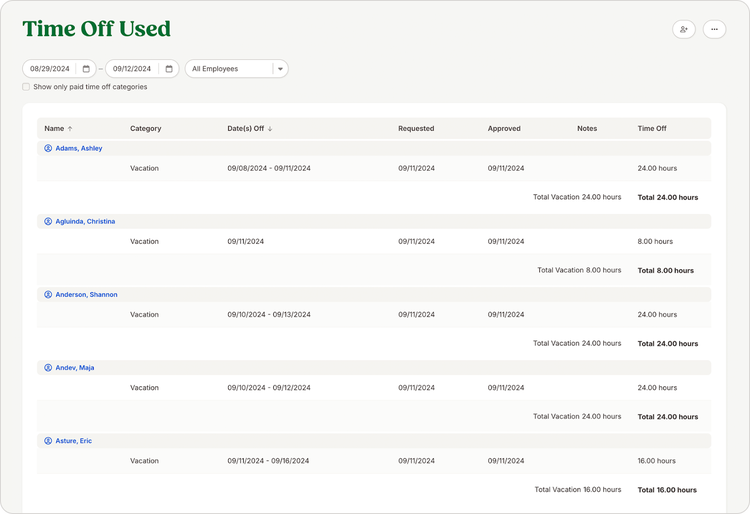Select date range 09/10/2024 - 09/13/2024
The height and width of the screenshot is (514, 750).
tap(269, 315)
